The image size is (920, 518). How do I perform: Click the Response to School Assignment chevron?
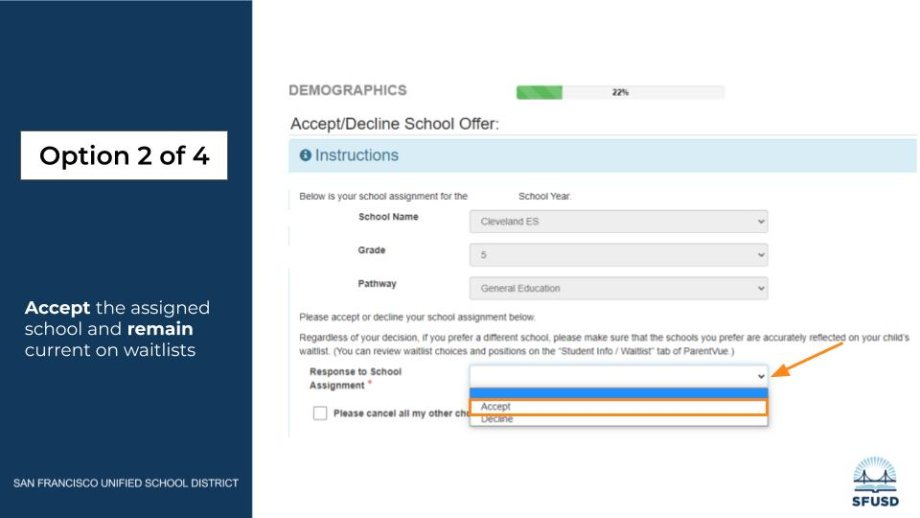point(761,375)
